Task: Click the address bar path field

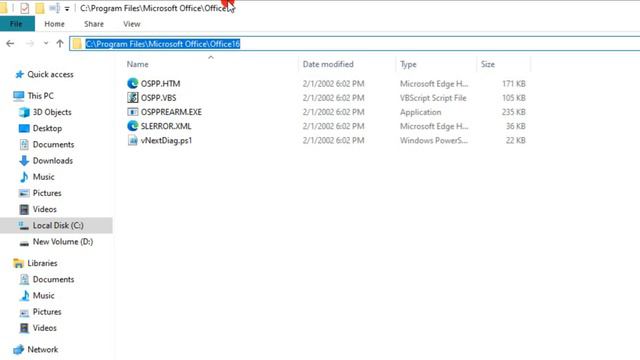Action: pyautogui.click(x=355, y=44)
